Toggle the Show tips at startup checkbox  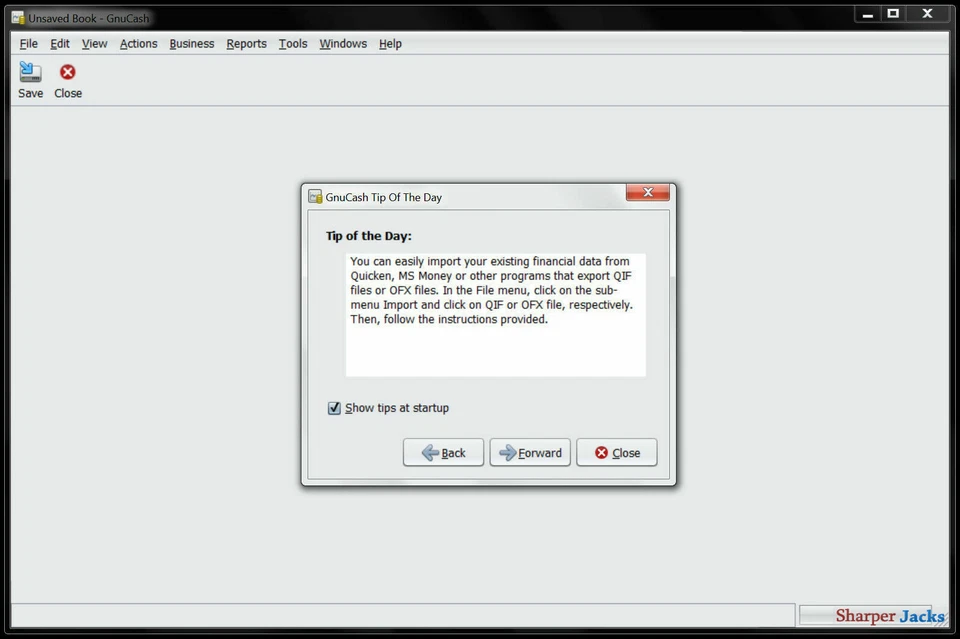click(x=333, y=408)
